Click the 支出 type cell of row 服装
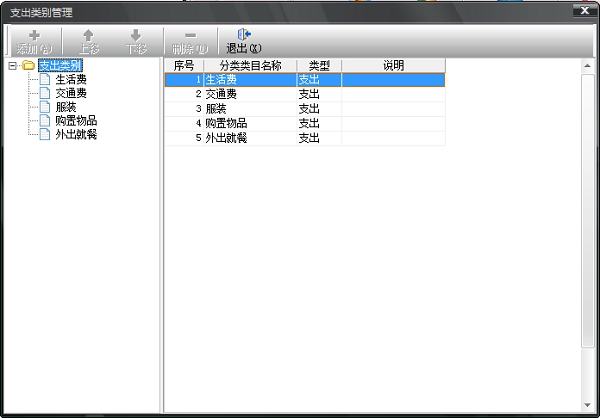The width and height of the screenshot is (600, 418). 319,109
